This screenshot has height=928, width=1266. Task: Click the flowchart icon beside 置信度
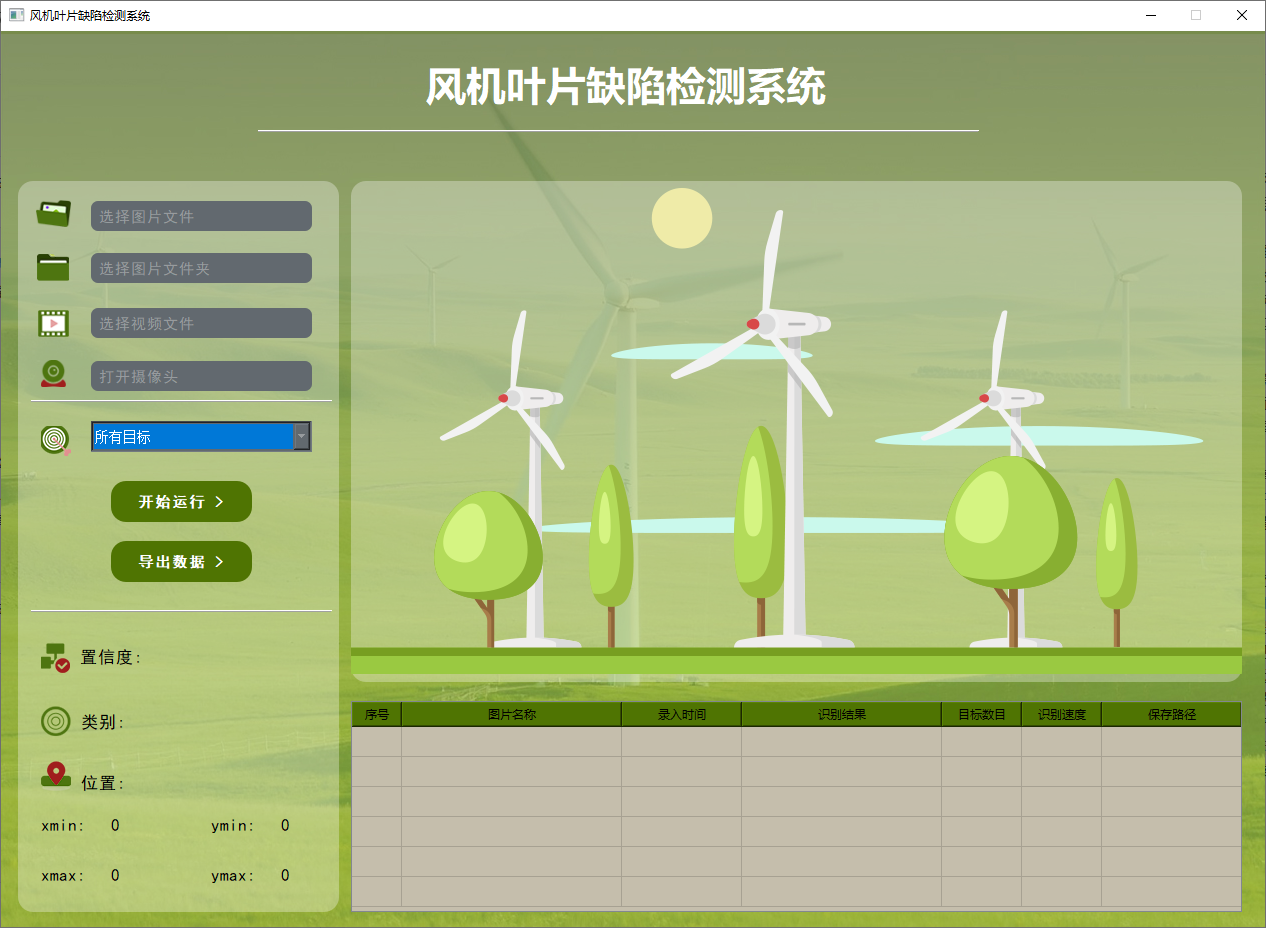coord(55,657)
